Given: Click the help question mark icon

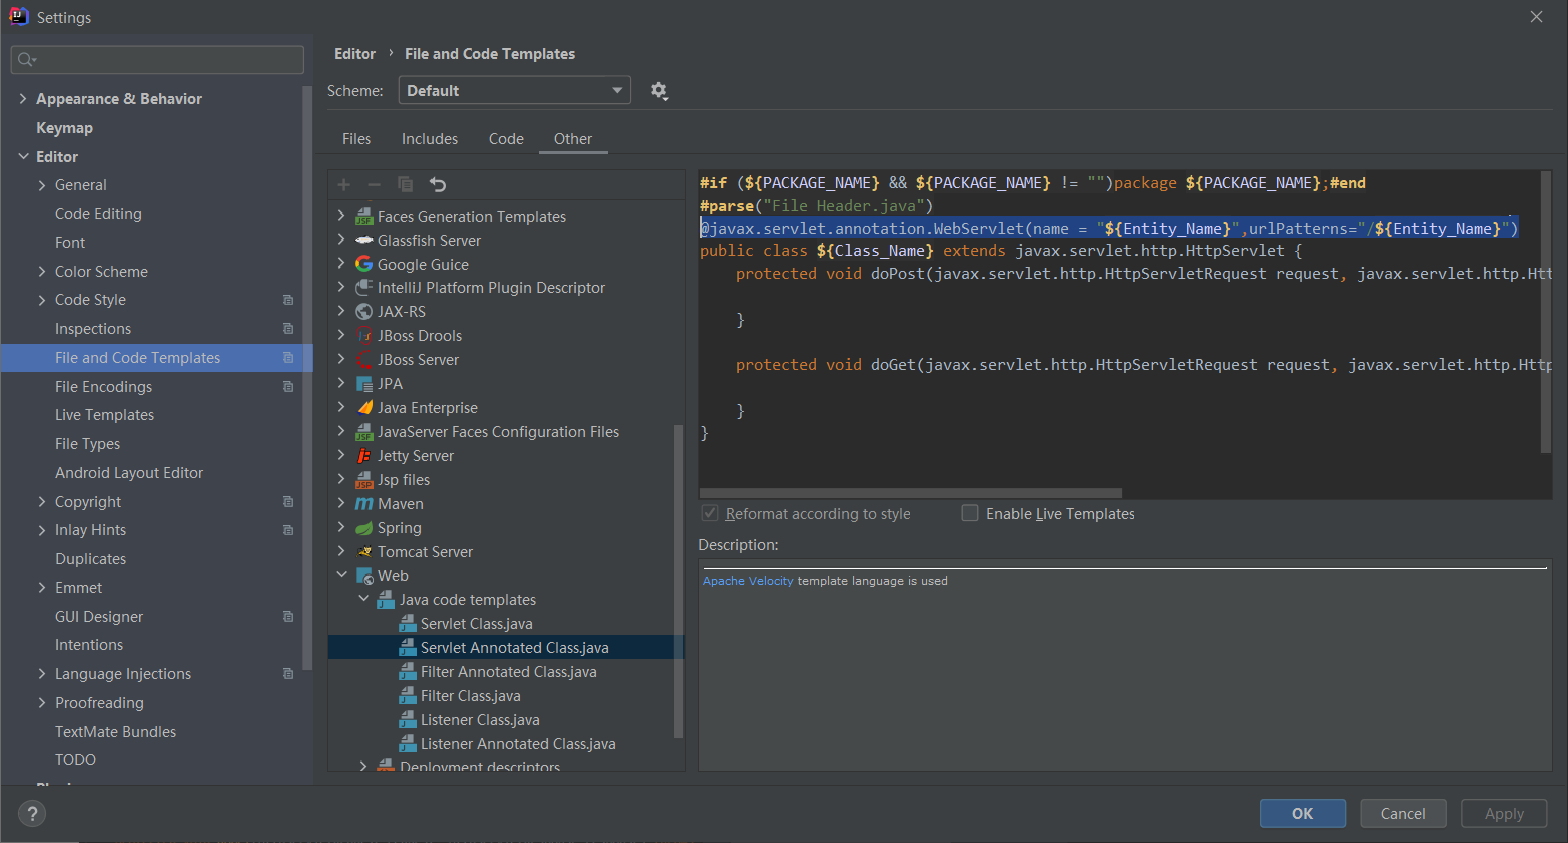Looking at the screenshot, I should (32, 814).
